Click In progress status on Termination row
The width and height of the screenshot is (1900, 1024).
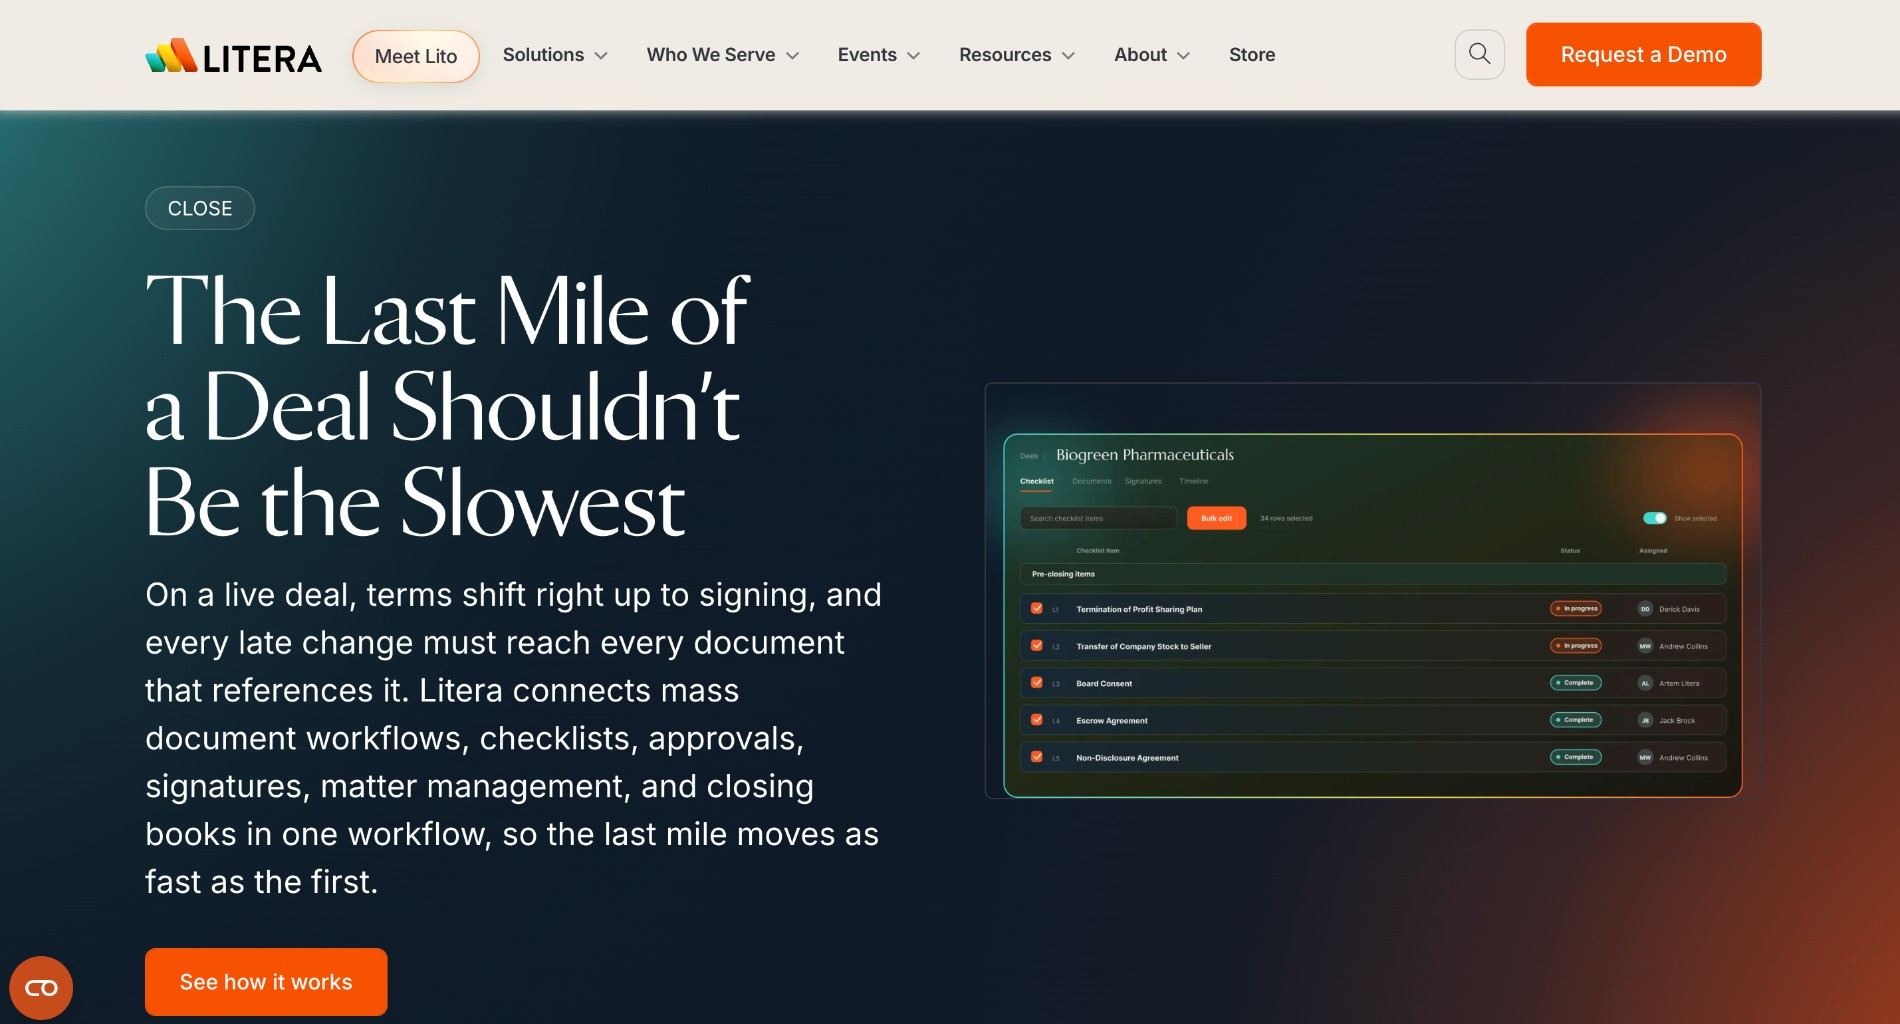(1576, 608)
